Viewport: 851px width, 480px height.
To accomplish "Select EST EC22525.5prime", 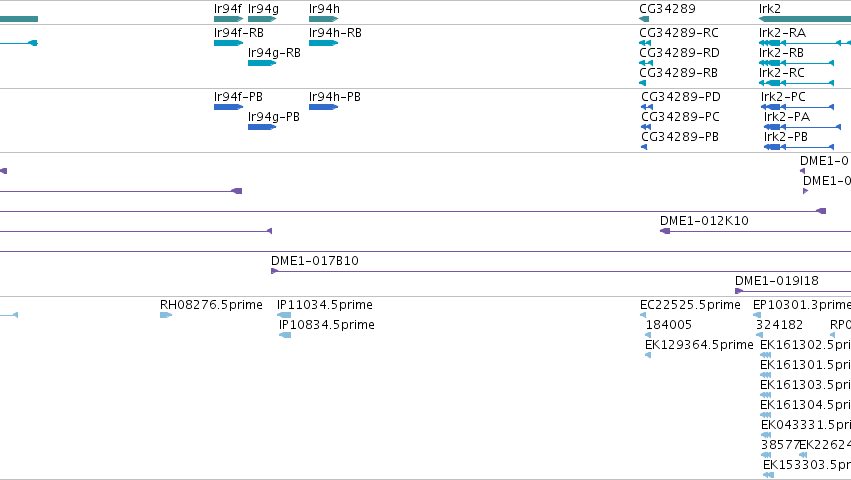I will (643, 315).
